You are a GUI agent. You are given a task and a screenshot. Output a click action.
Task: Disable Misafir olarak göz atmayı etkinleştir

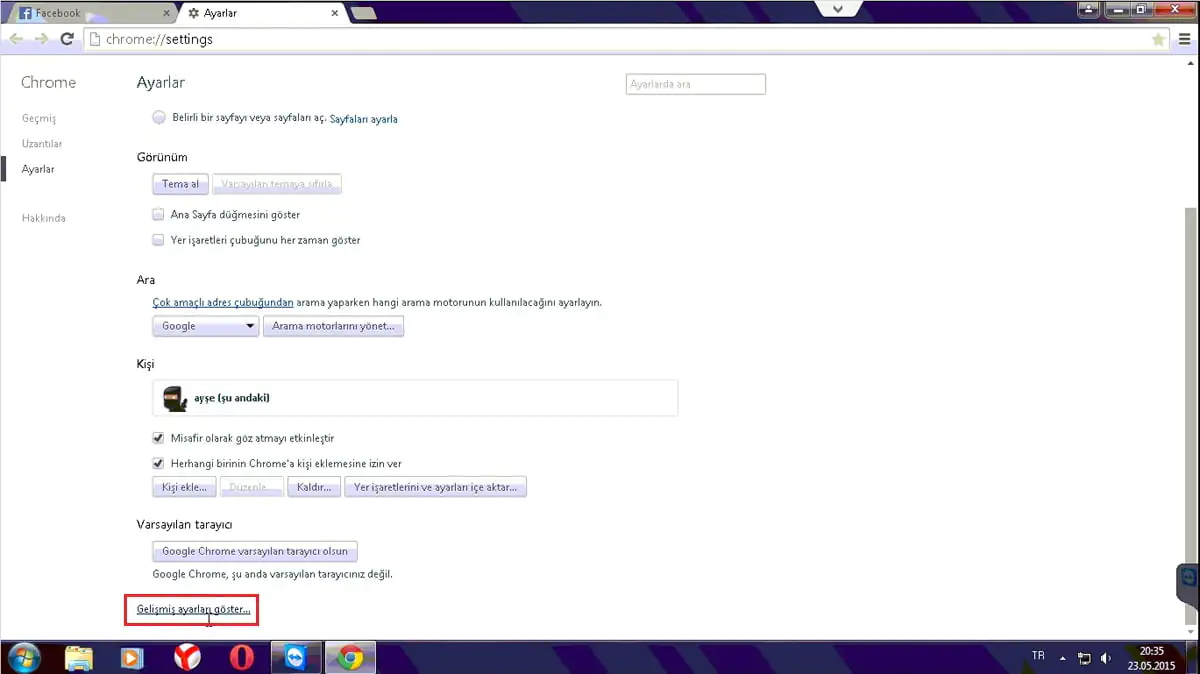pyautogui.click(x=158, y=437)
